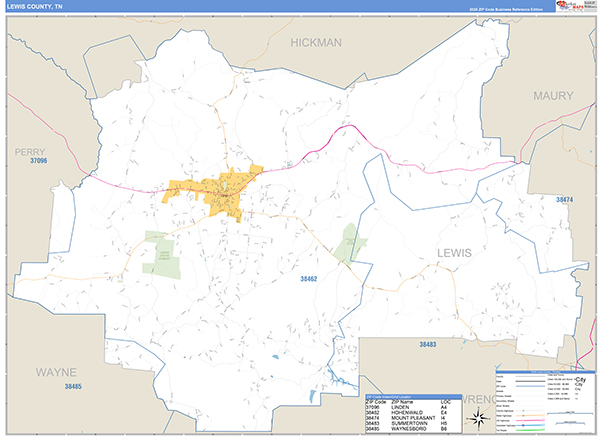
Task: Select the MAURY county label
Action: coord(553,96)
